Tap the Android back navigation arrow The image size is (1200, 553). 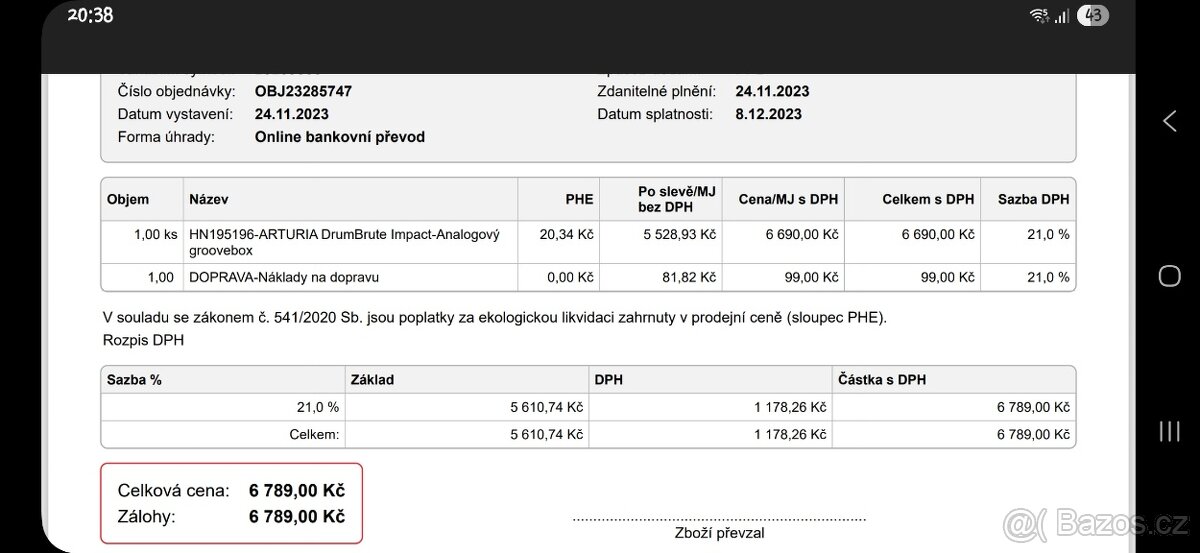click(x=1169, y=122)
